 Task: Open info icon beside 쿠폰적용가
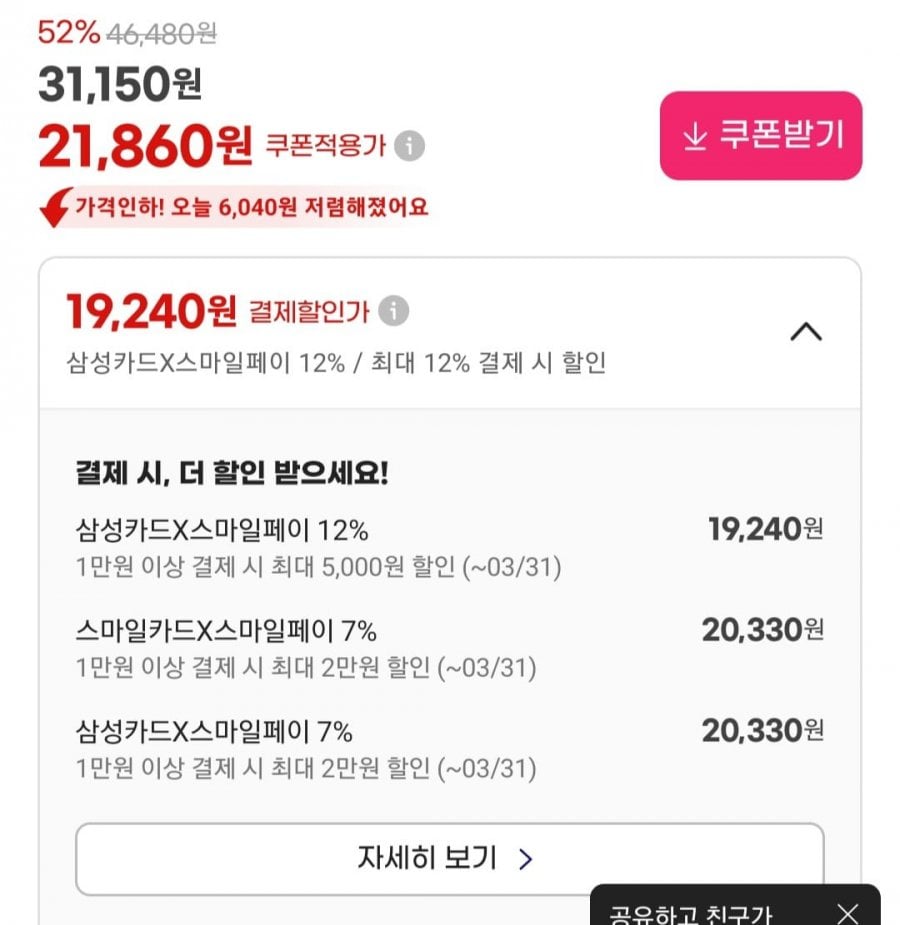point(409,146)
